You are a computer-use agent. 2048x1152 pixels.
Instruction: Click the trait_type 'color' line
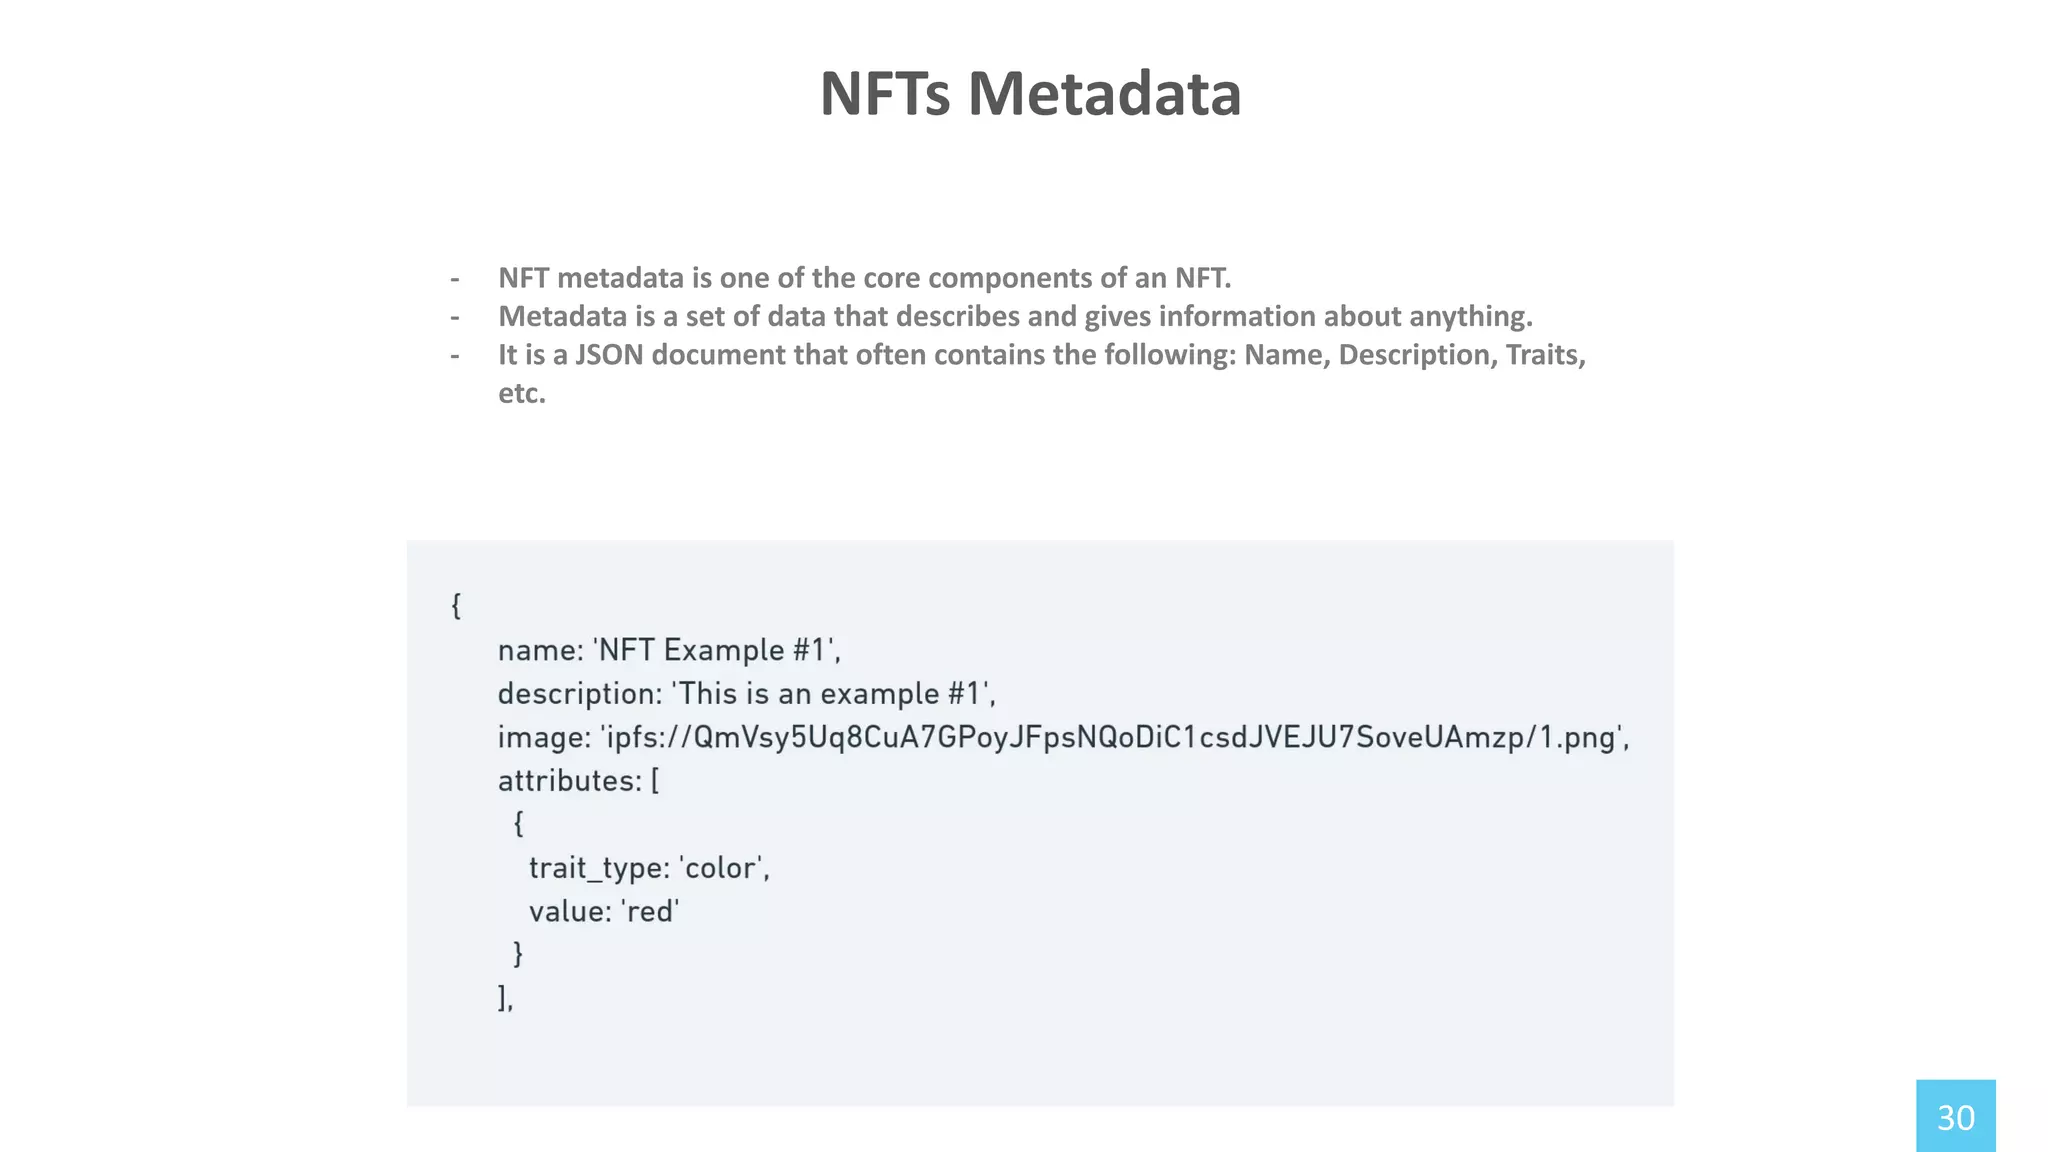point(648,867)
